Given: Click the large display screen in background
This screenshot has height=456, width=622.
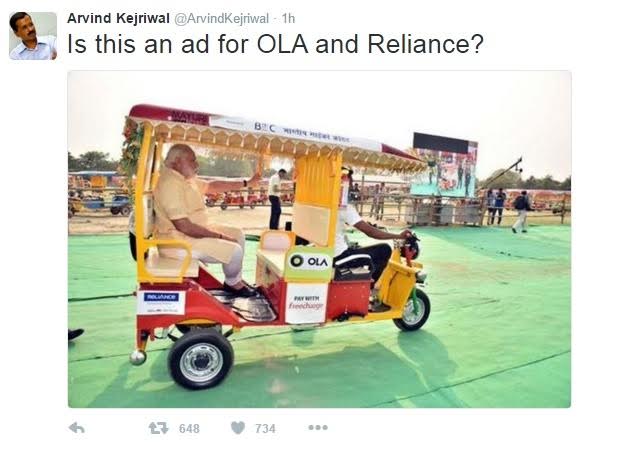Looking at the screenshot, I should click(443, 165).
